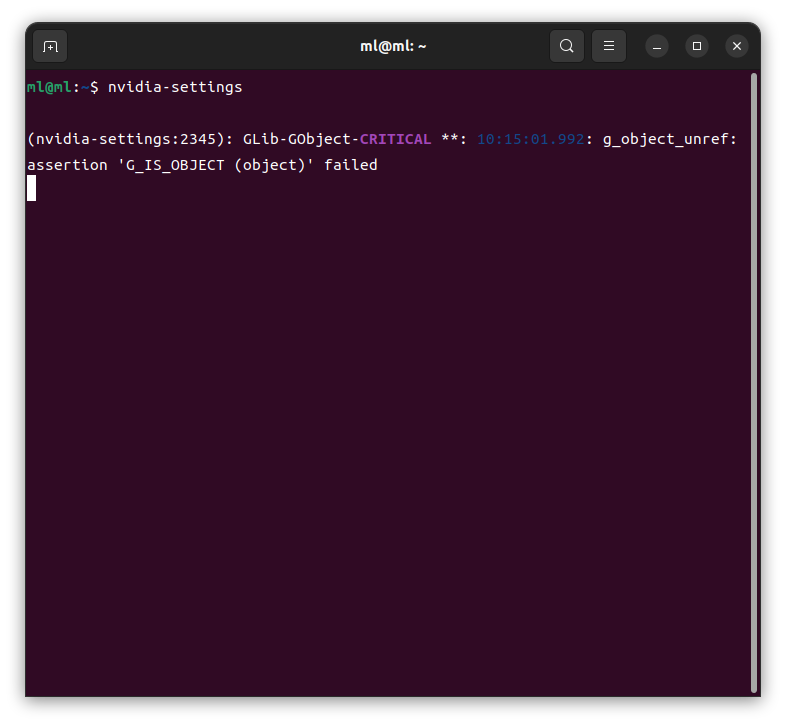This screenshot has height=725, width=786.
Task: Click the purple 'CRITICAL' word
Action: coord(396,139)
